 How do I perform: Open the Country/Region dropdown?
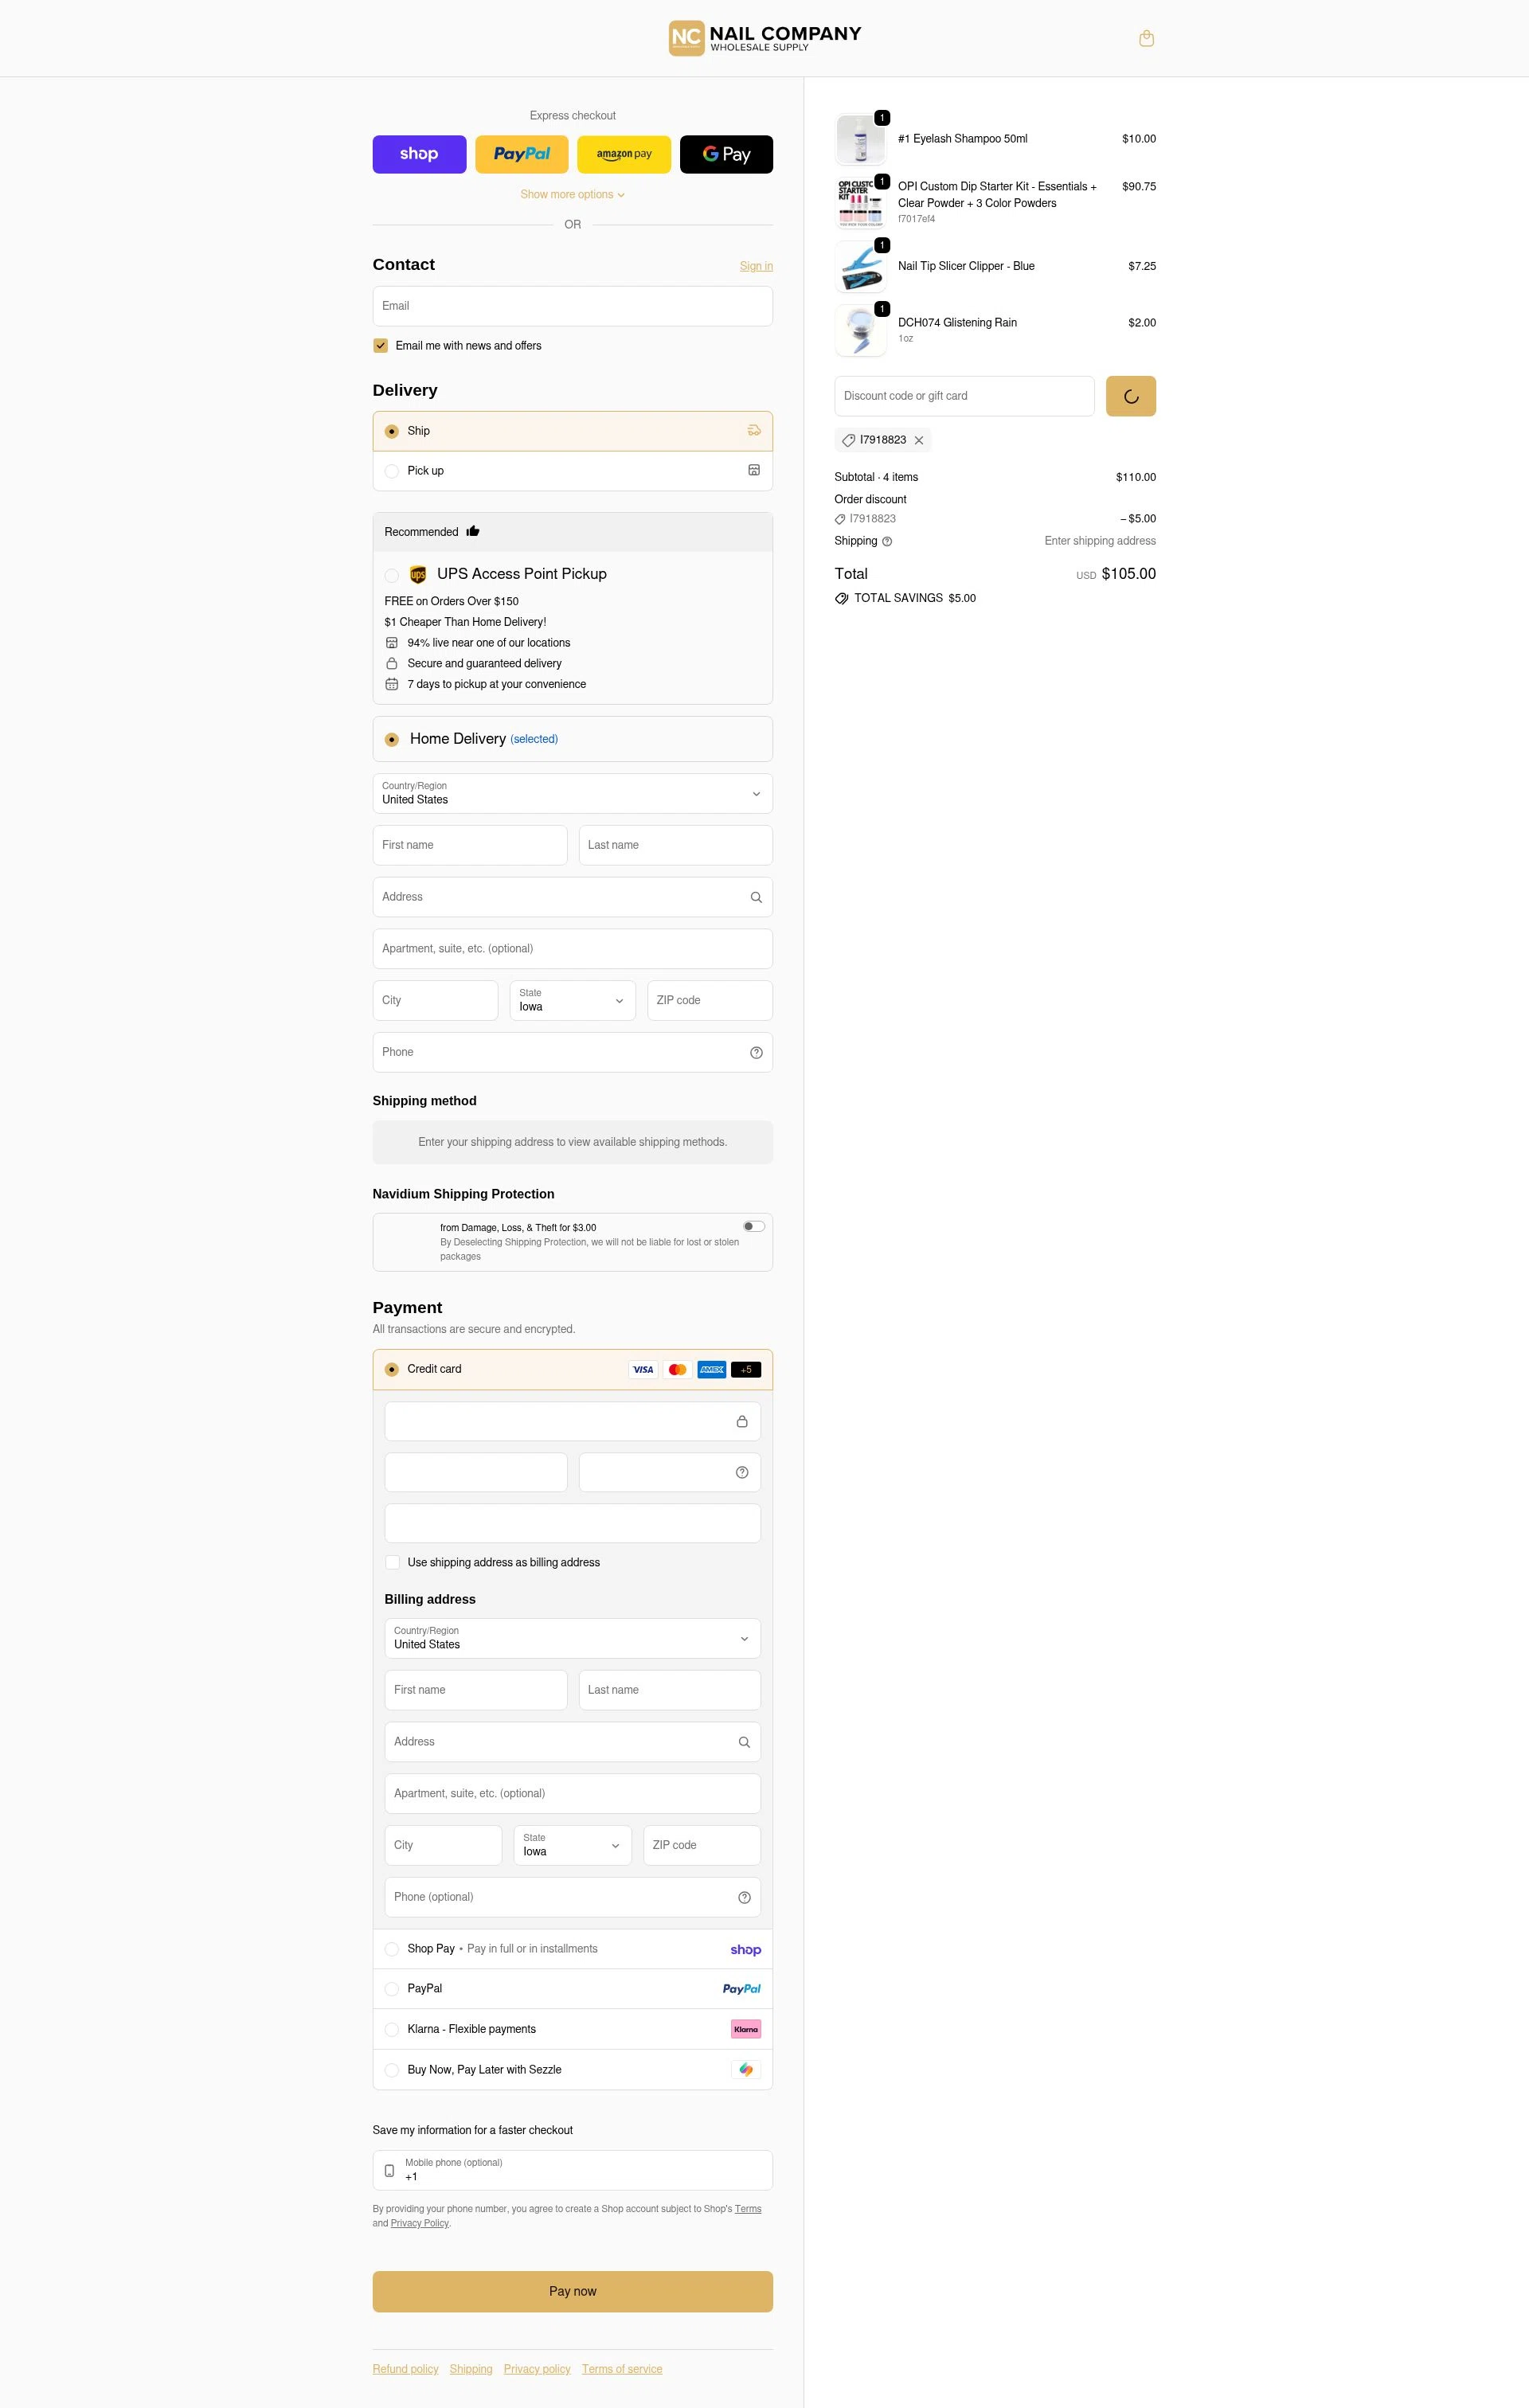572,793
